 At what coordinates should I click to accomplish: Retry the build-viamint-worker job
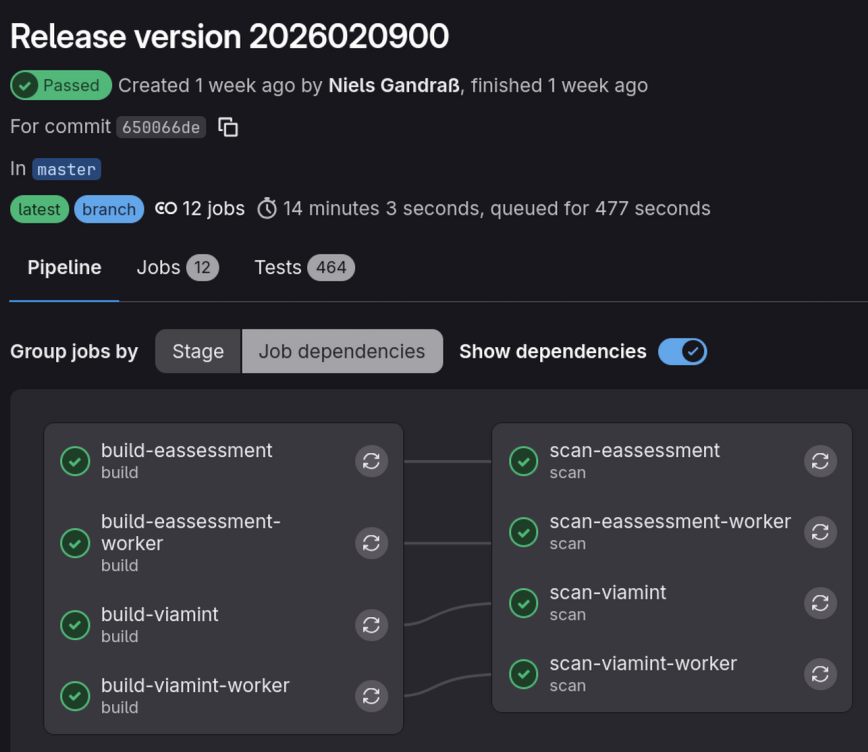click(x=371, y=696)
